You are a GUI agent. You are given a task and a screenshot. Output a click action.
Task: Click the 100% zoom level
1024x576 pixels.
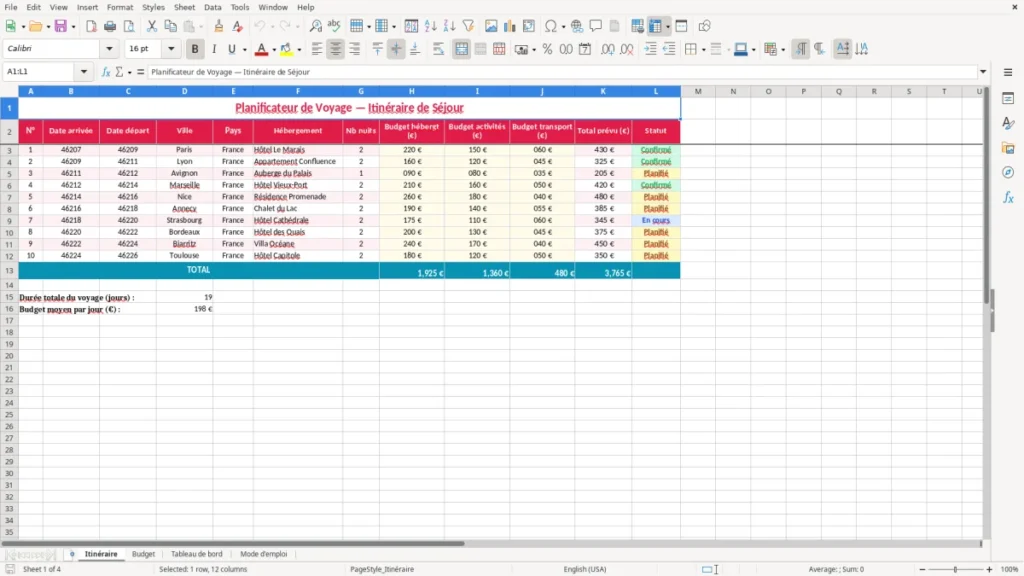click(x=1010, y=569)
